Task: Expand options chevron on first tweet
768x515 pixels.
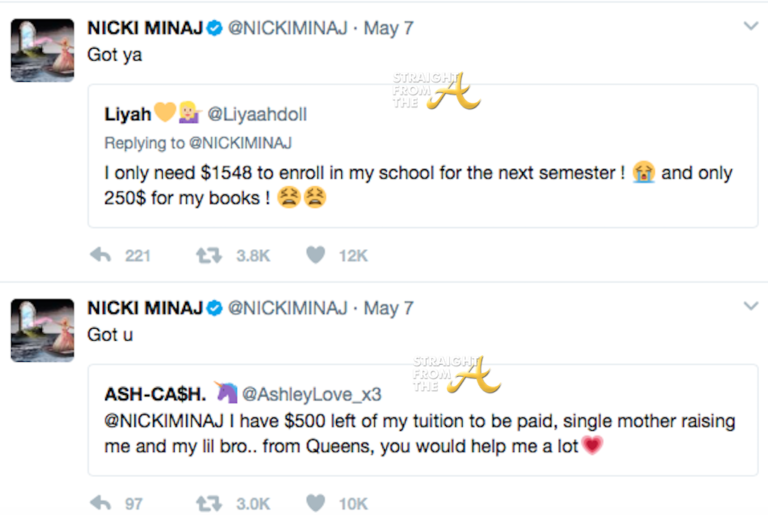Action: (749, 26)
